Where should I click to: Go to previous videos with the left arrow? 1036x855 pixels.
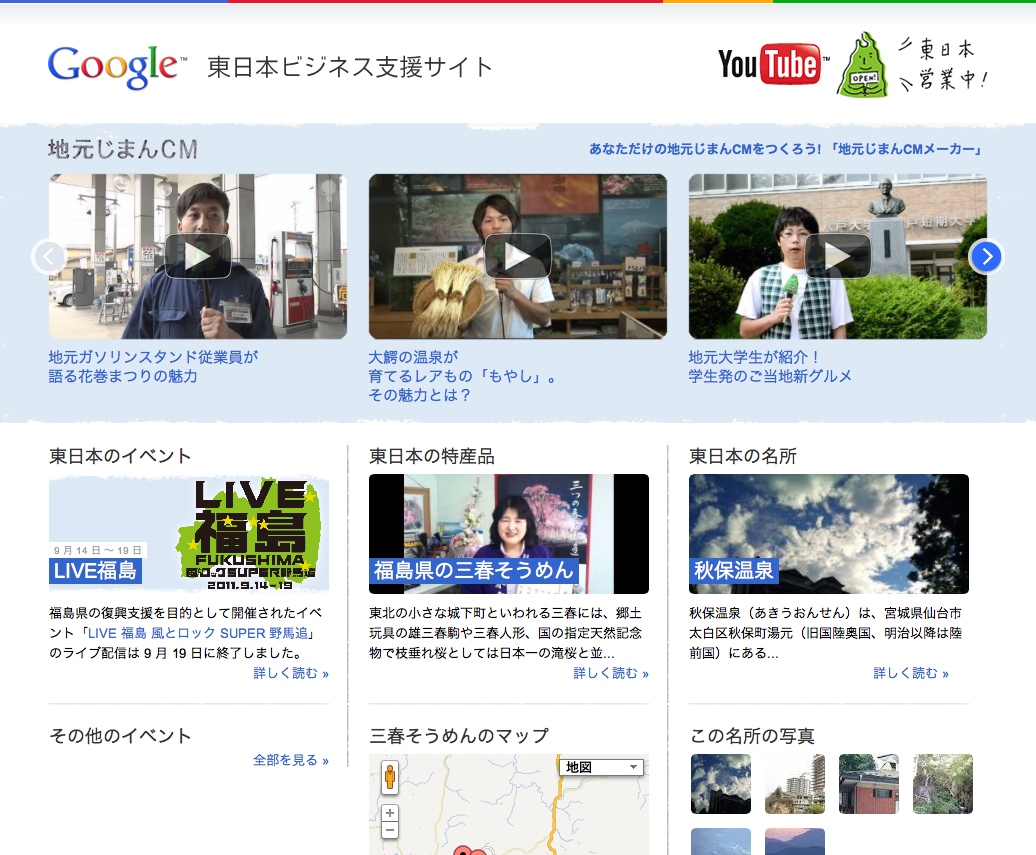coord(49,256)
